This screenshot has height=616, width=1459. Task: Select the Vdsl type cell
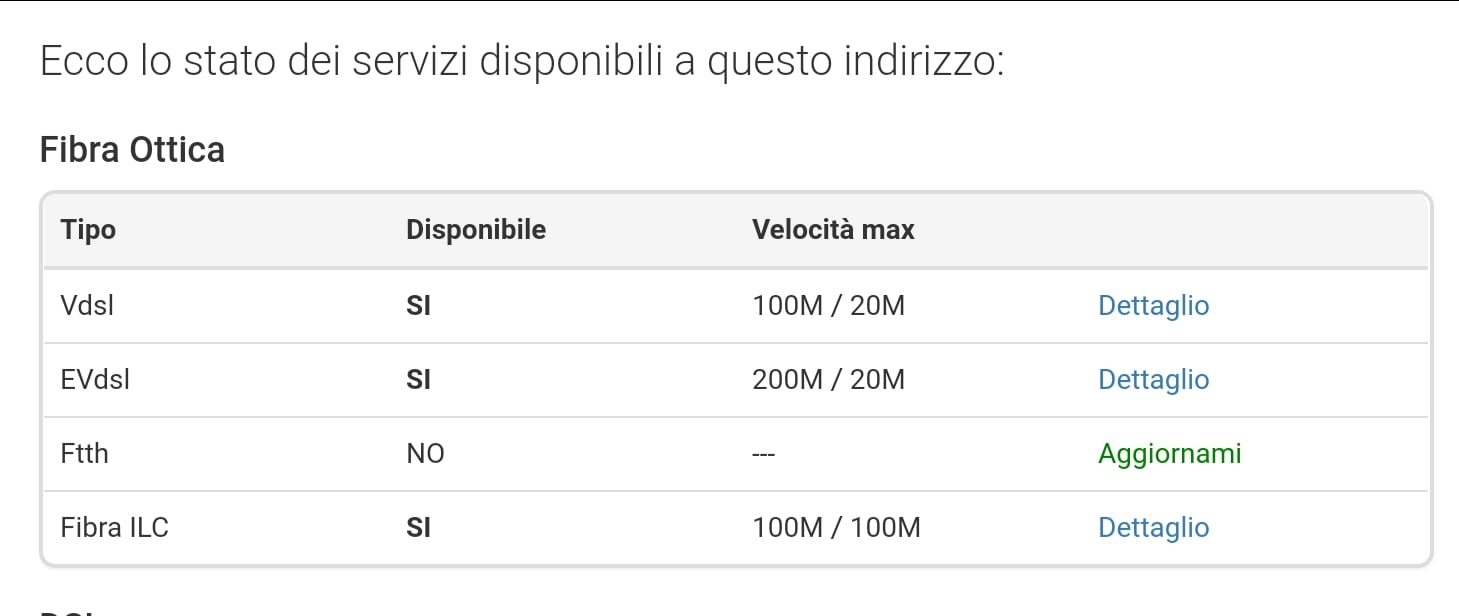(x=87, y=306)
